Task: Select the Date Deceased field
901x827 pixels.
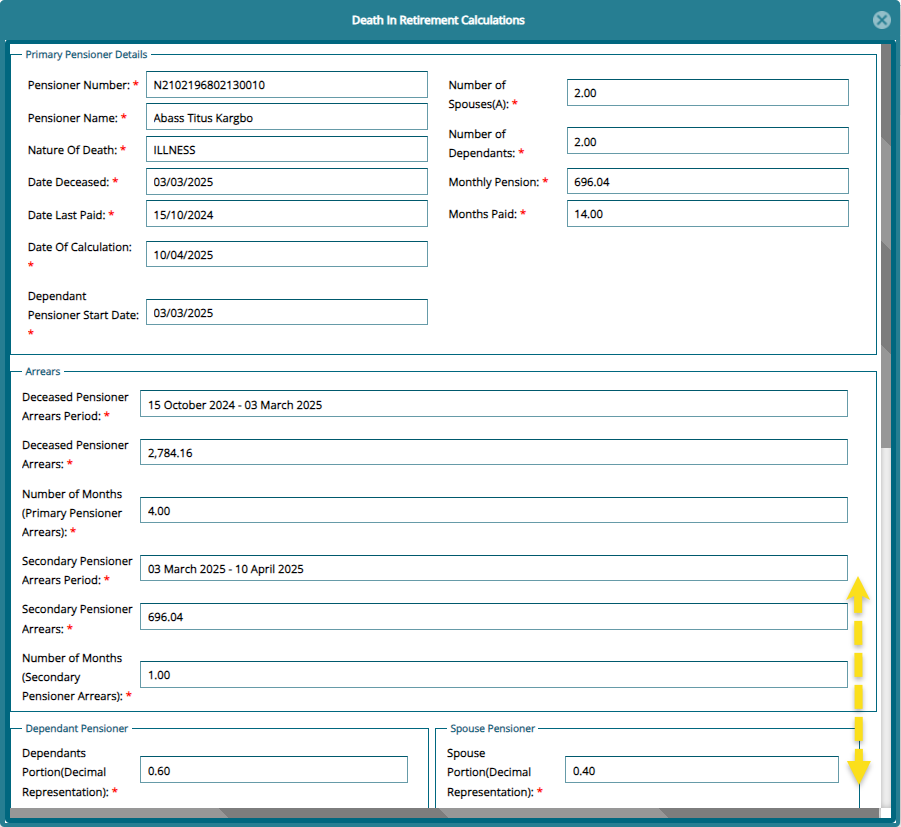Action: (x=287, y=181)
